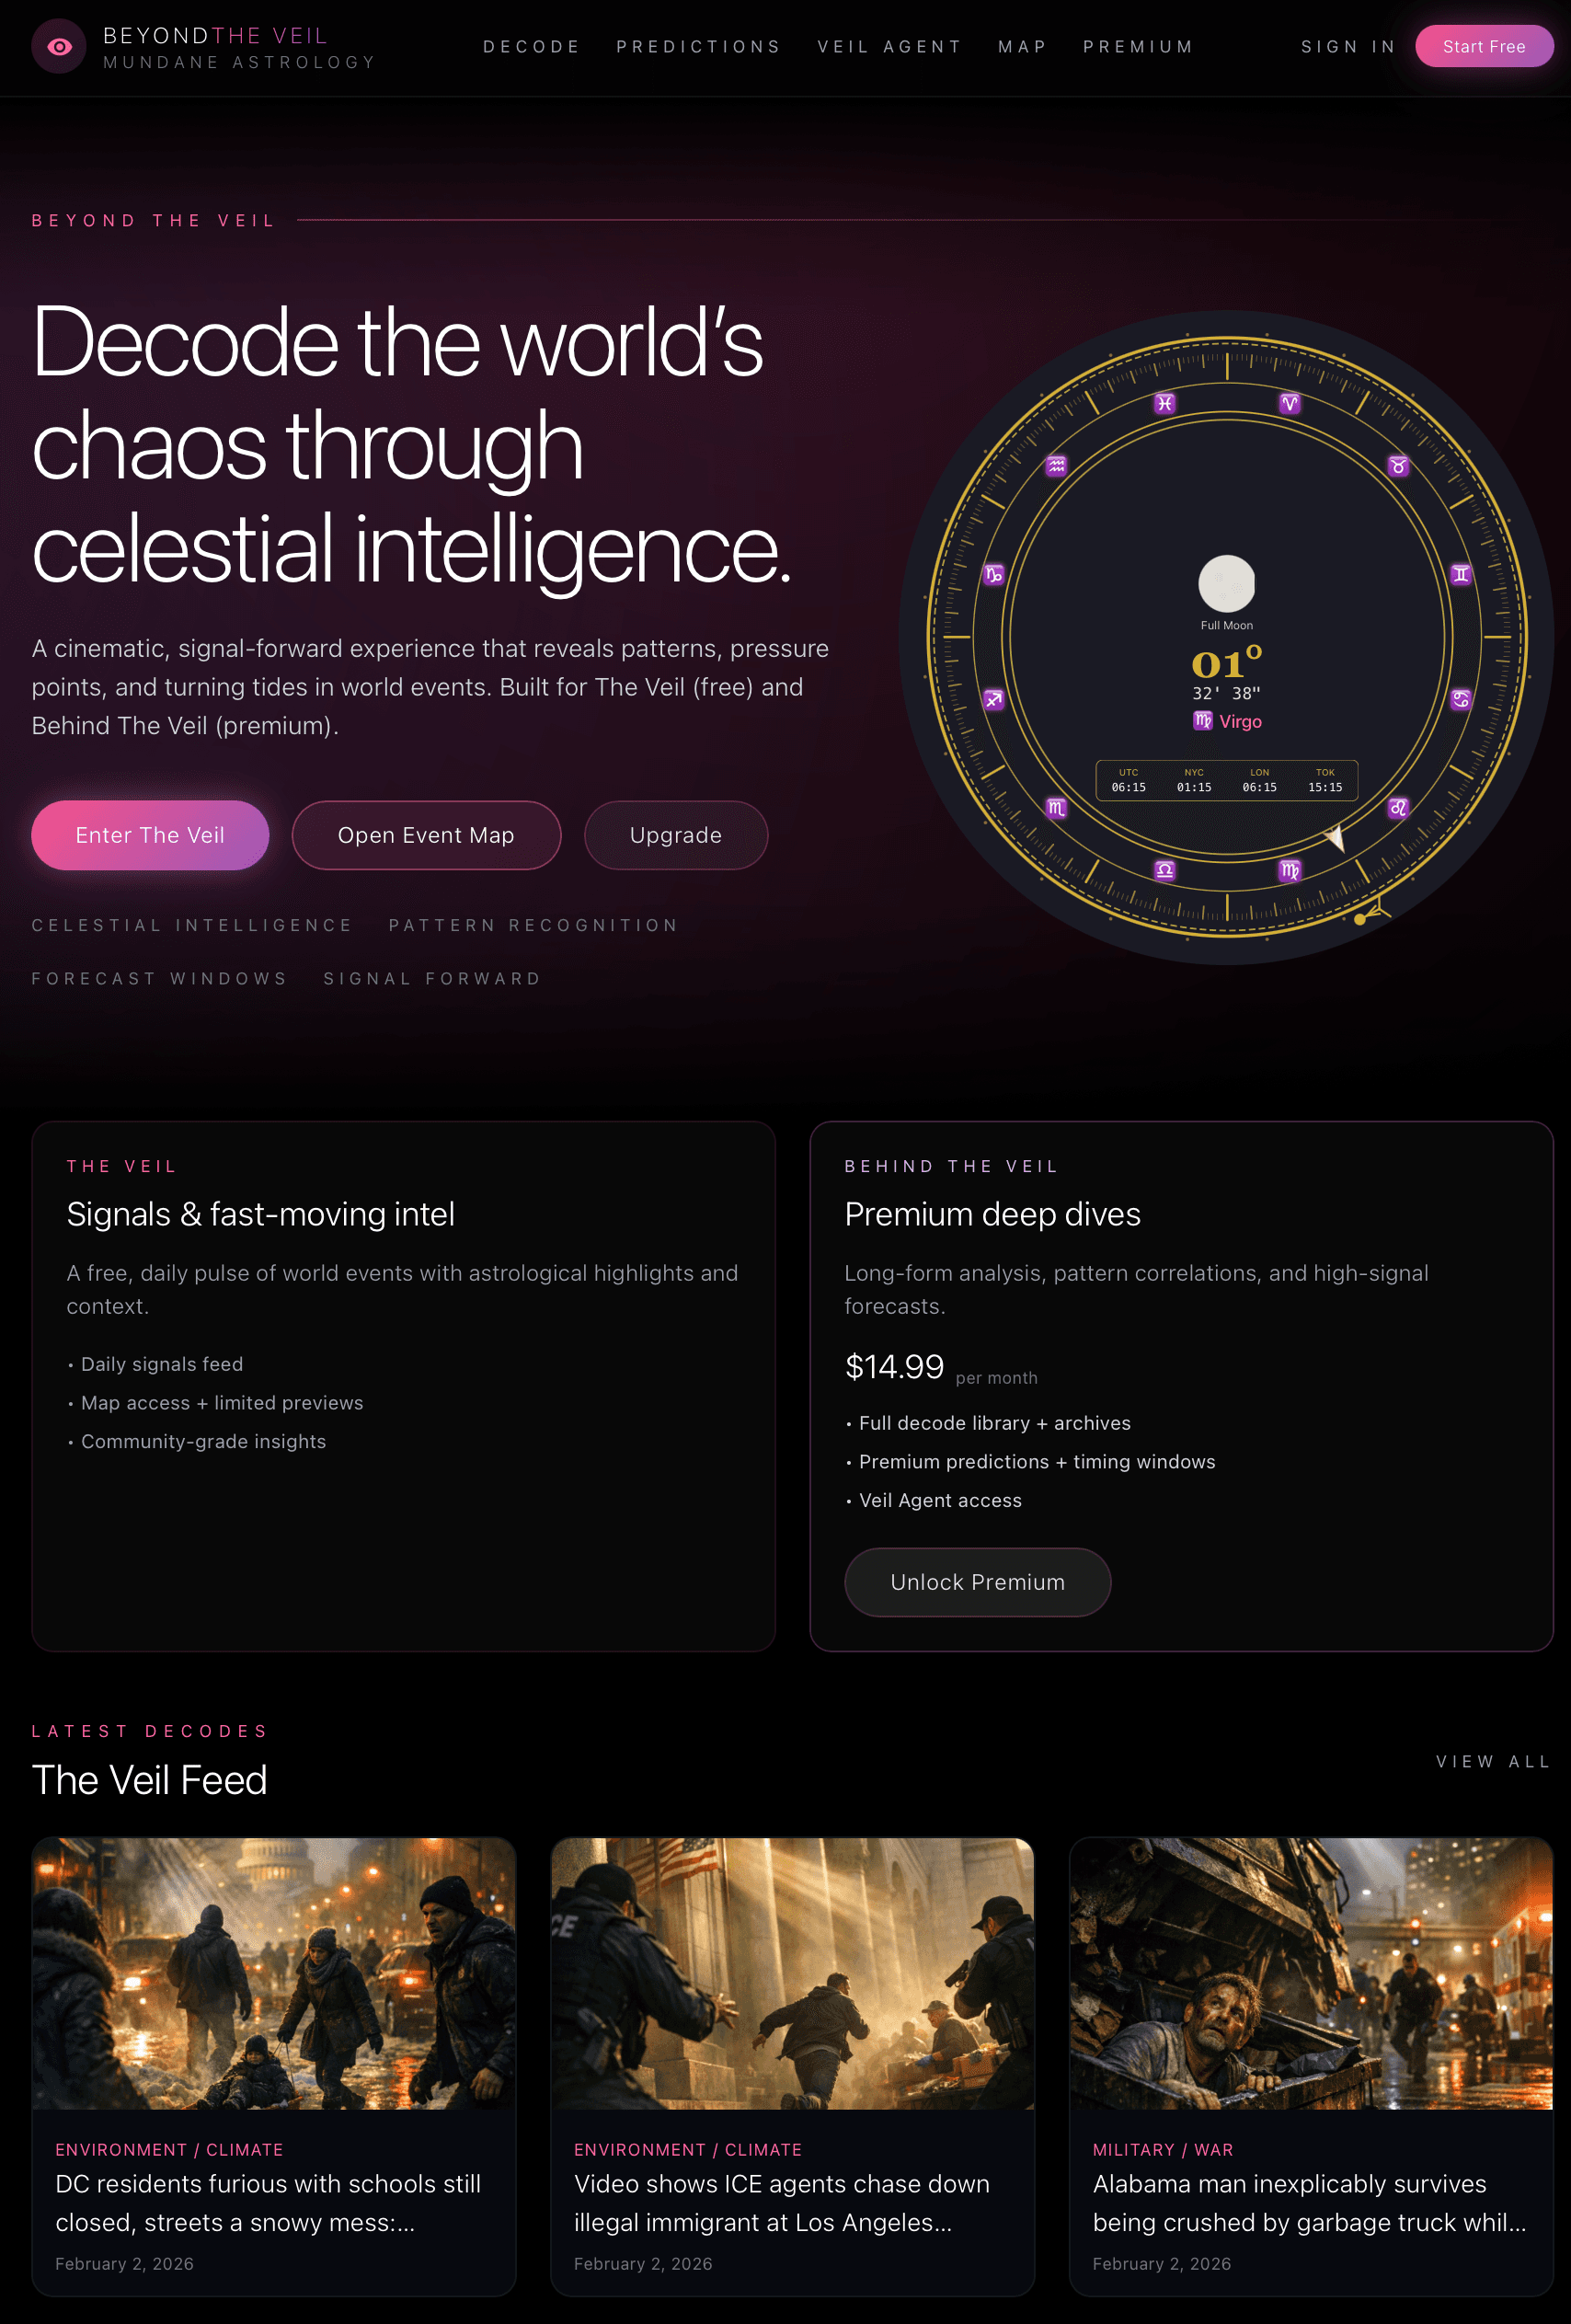Click the Leo glyph on the wheel

pos(1398,808)
